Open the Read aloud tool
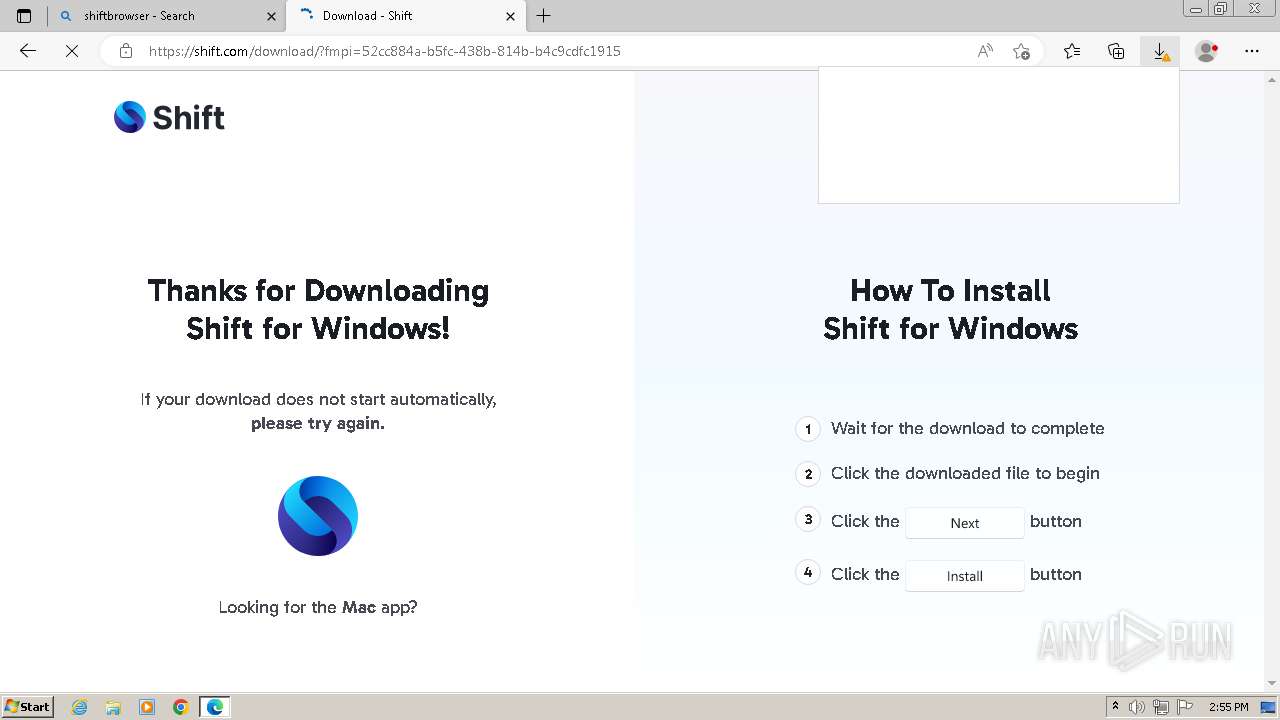The width and height of the screenshot is (1280, 720). pos(985,51)
